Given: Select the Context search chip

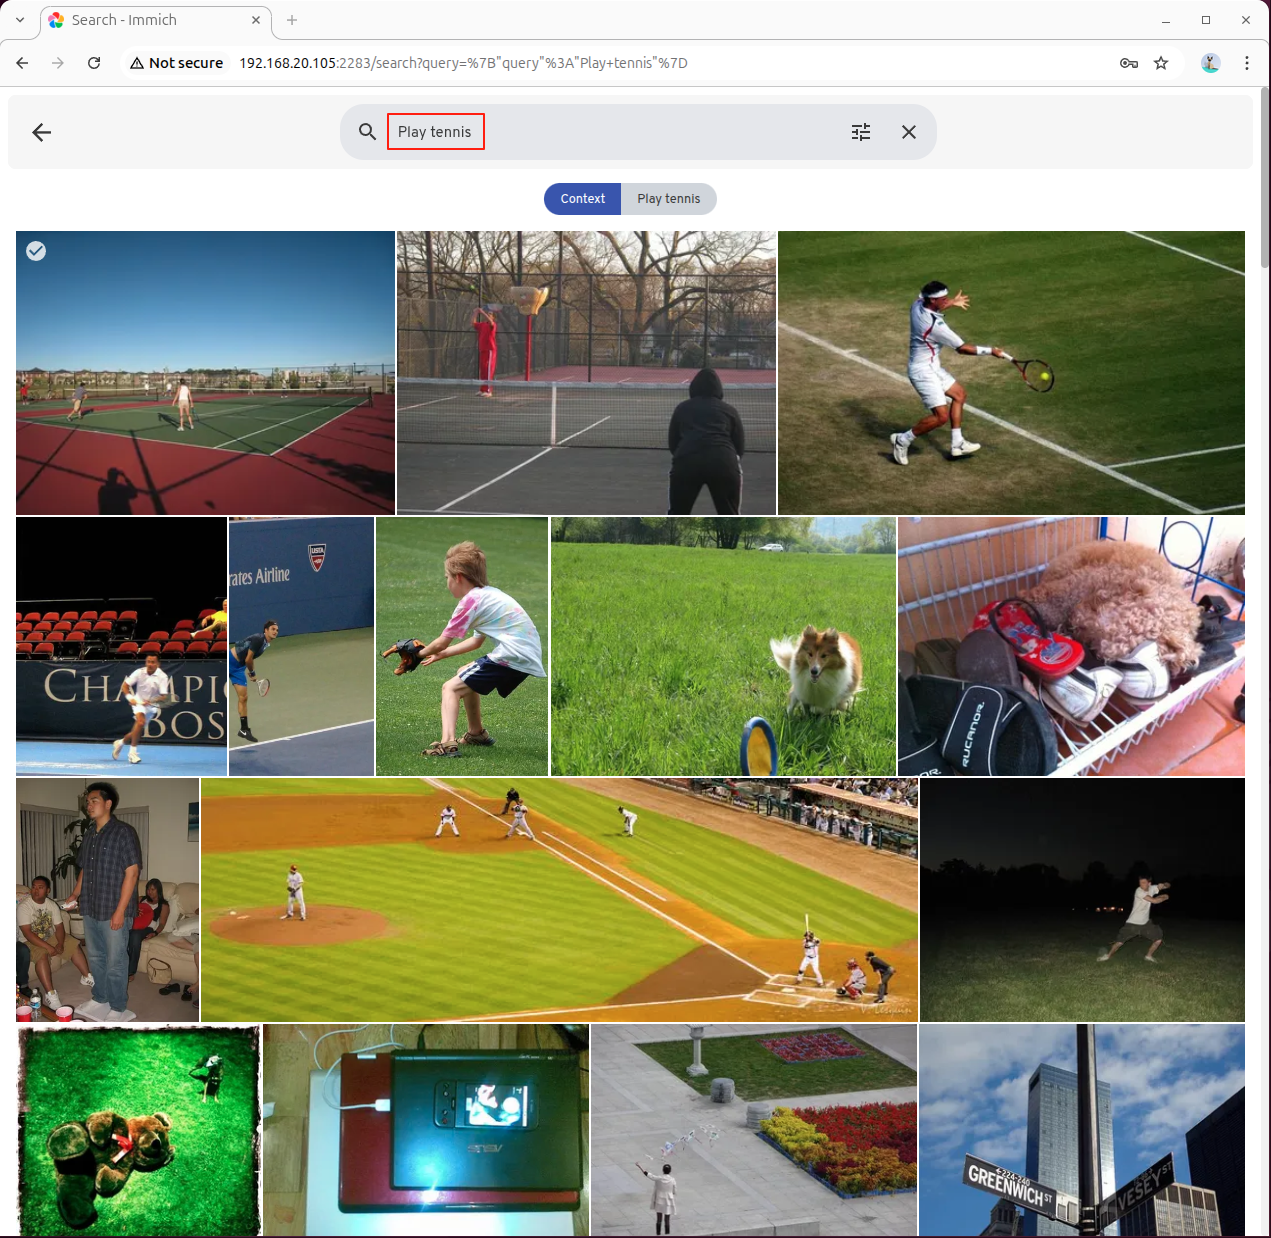Looking at the screenshot, I should pyautogui.click(x=582, y=199).
